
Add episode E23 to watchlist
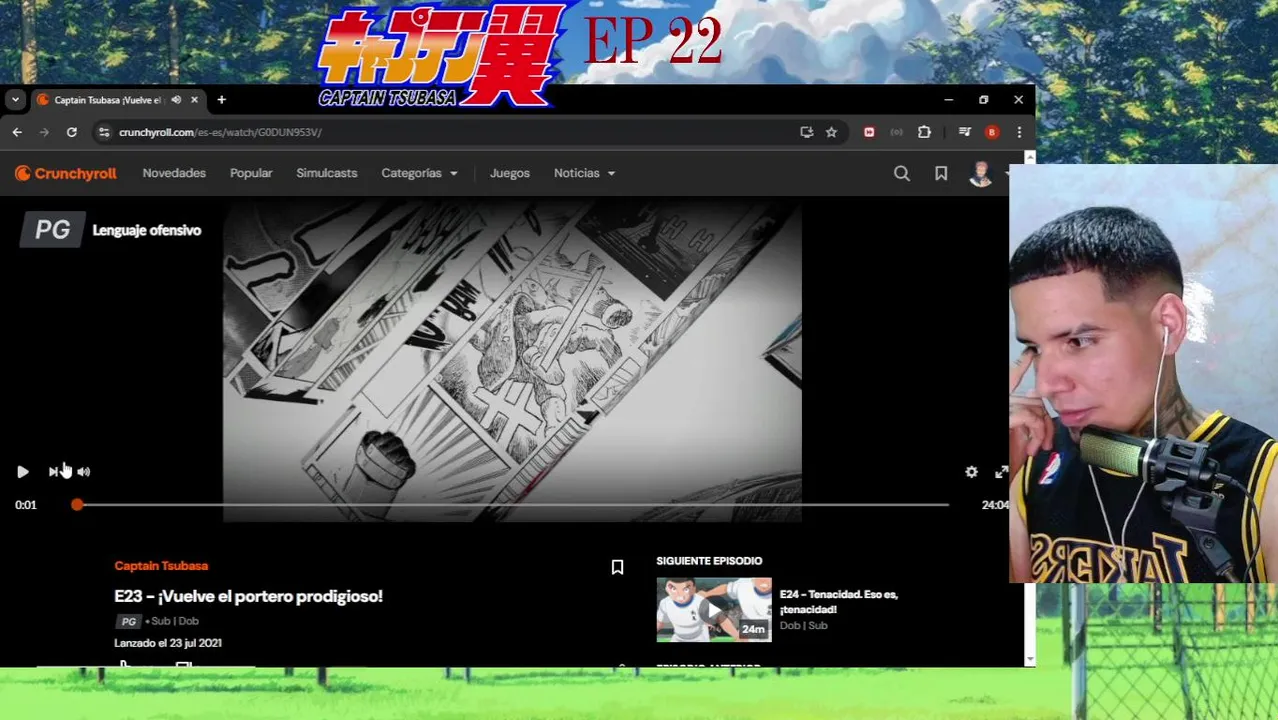tap(617, 567)
